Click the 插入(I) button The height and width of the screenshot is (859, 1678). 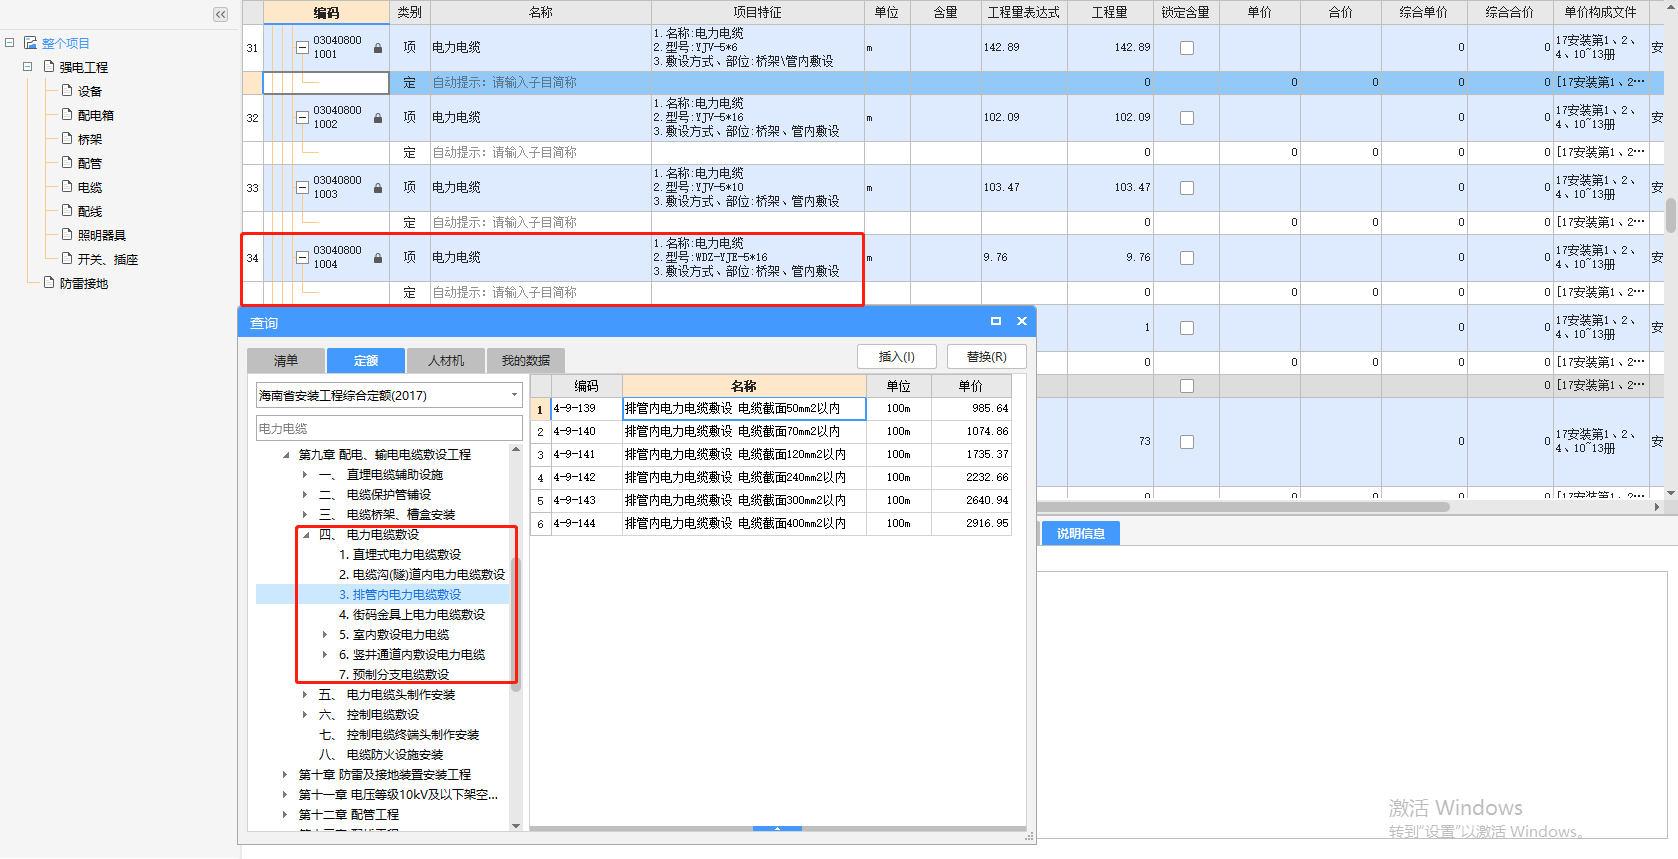pos(897,356)
